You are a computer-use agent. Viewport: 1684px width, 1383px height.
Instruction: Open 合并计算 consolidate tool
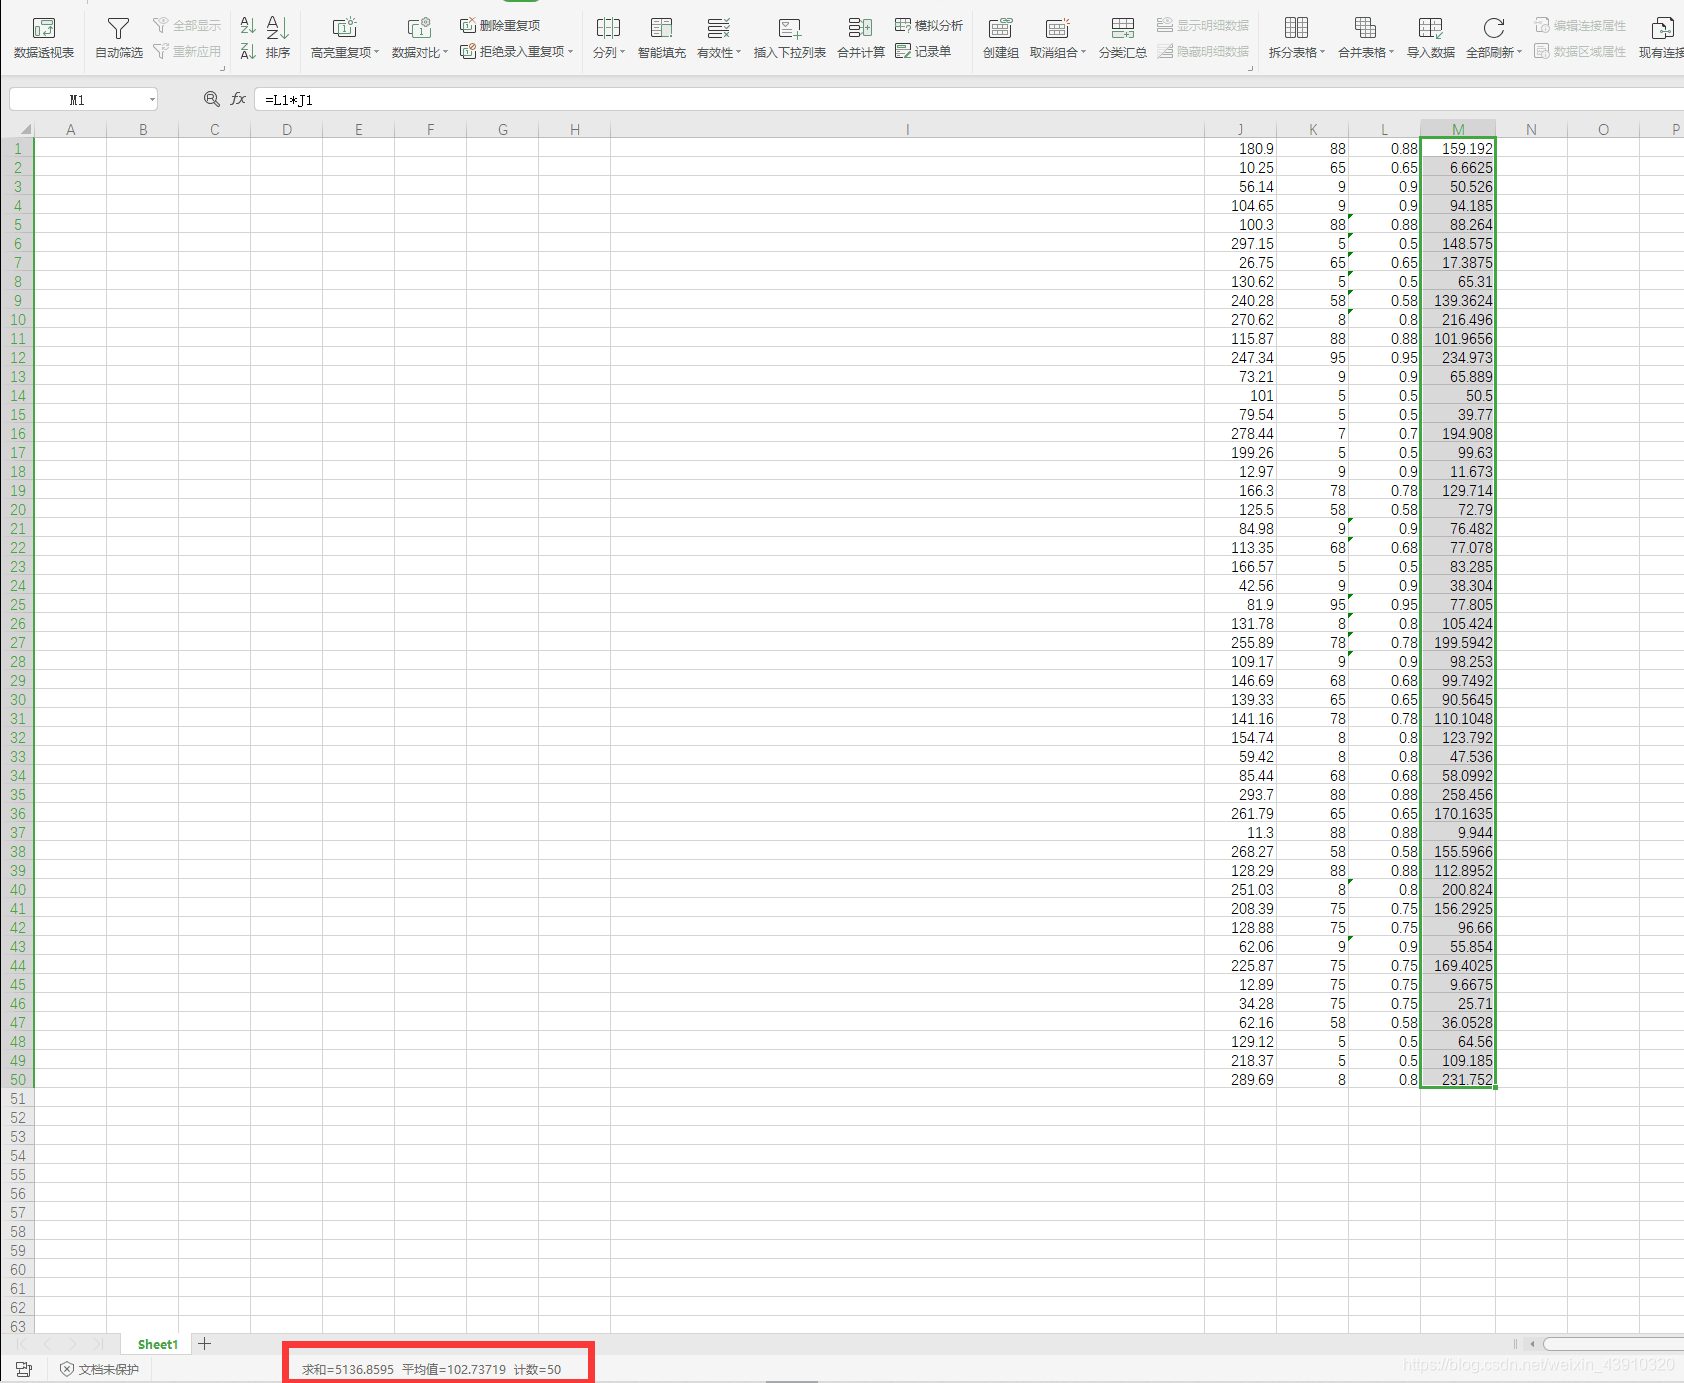pyautogui.click(x=860, y=37)
